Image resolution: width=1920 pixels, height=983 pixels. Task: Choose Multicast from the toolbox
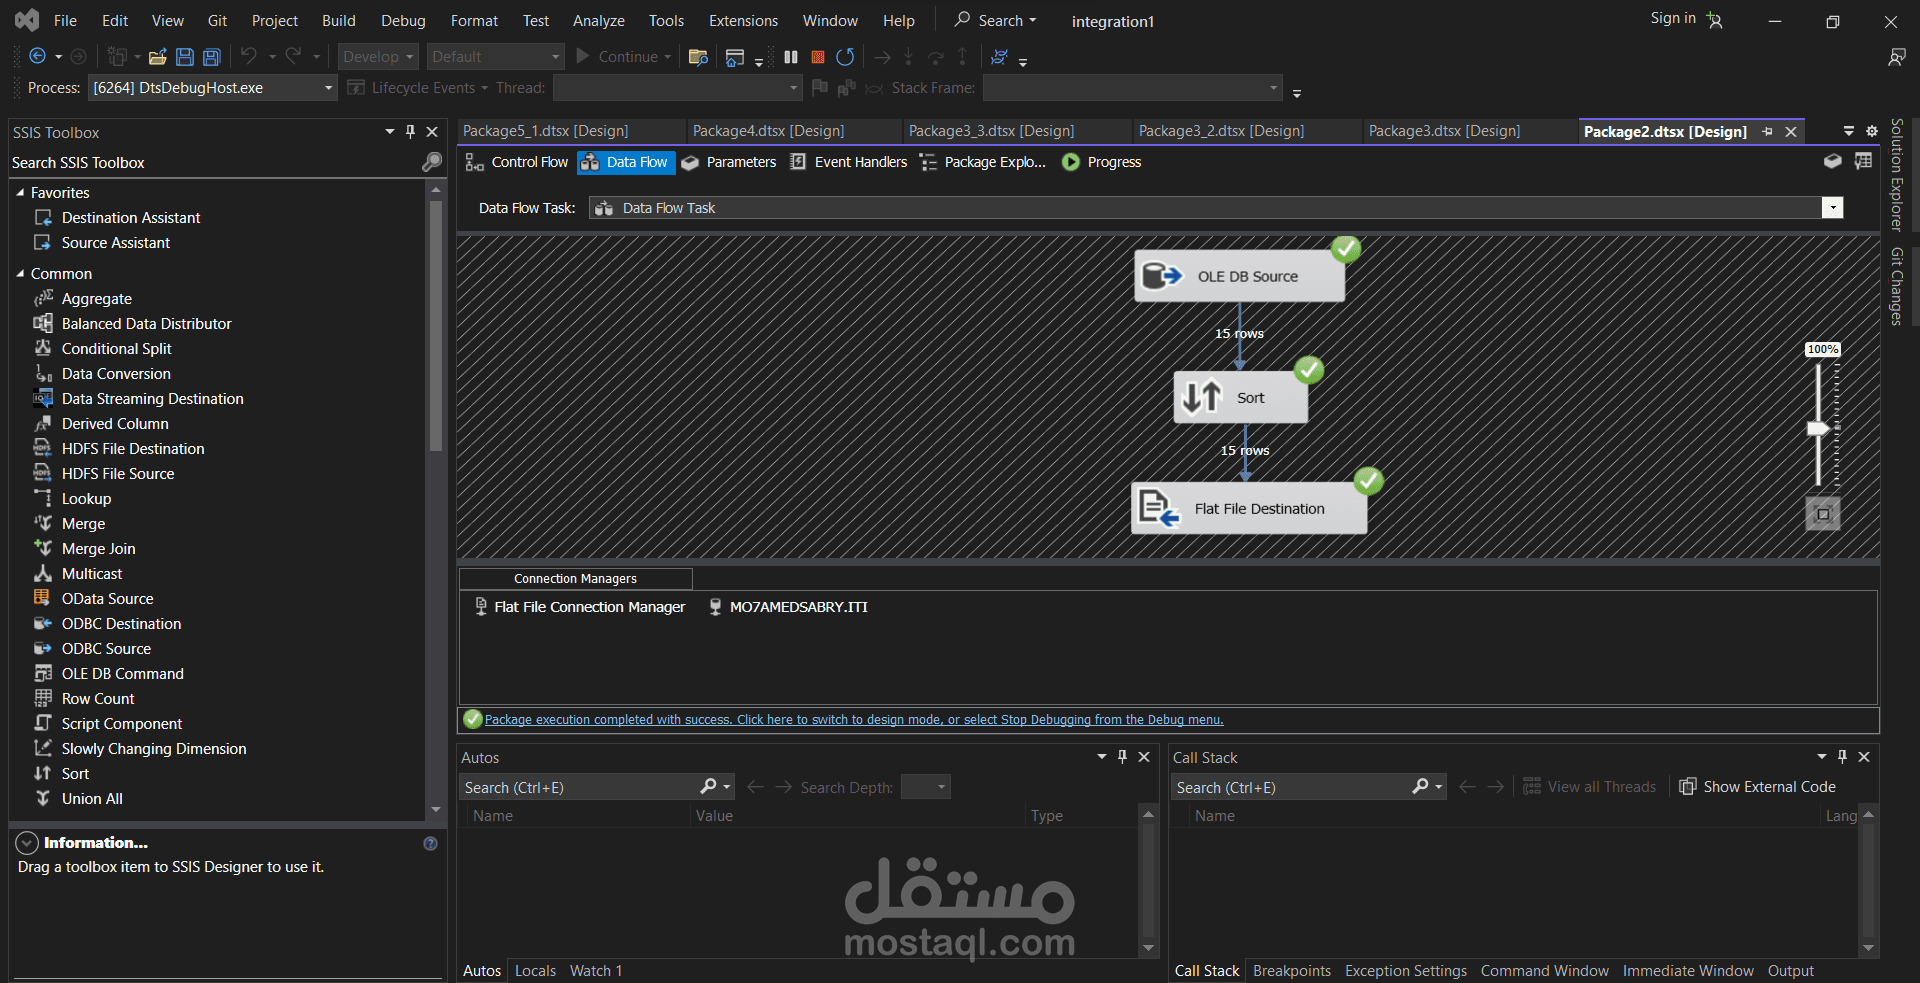click(x=92, y=574)
